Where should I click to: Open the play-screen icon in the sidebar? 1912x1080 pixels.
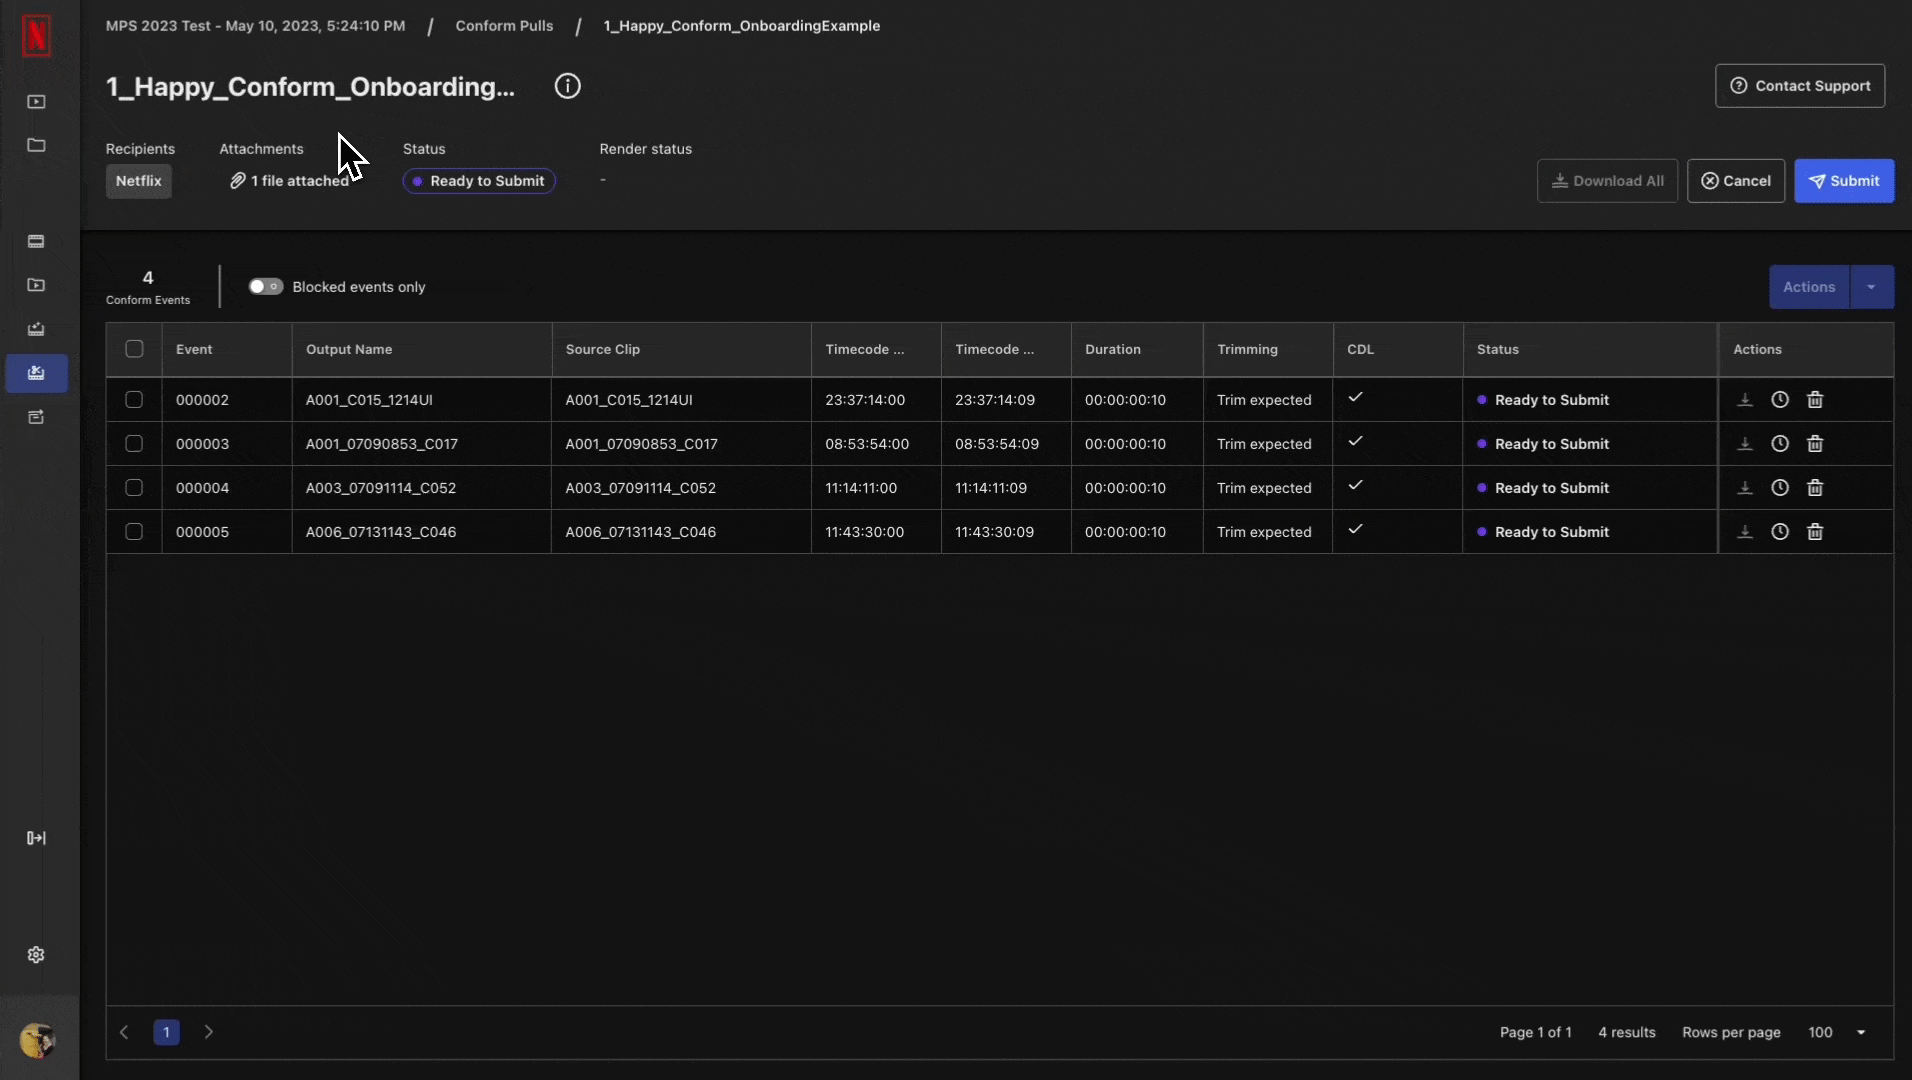[x=36, y=102]
